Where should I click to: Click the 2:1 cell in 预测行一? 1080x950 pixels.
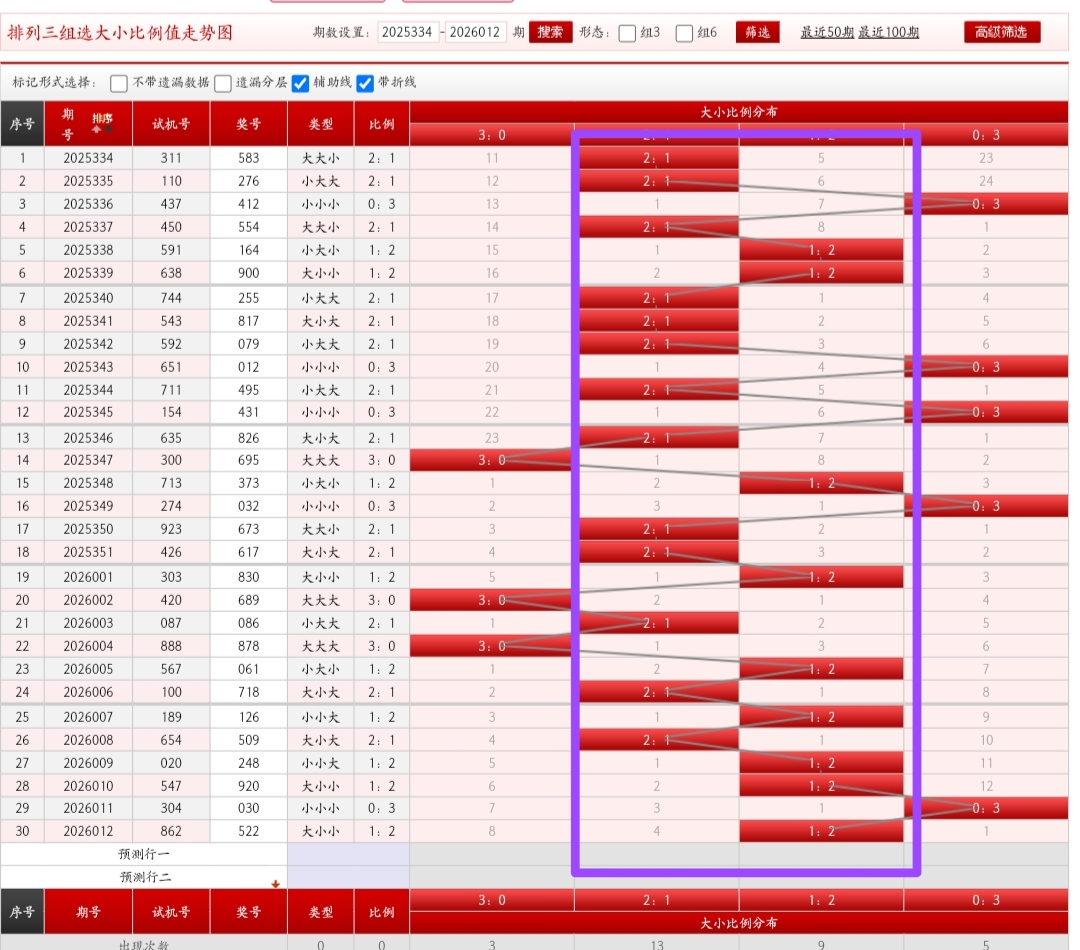(657, 854)
